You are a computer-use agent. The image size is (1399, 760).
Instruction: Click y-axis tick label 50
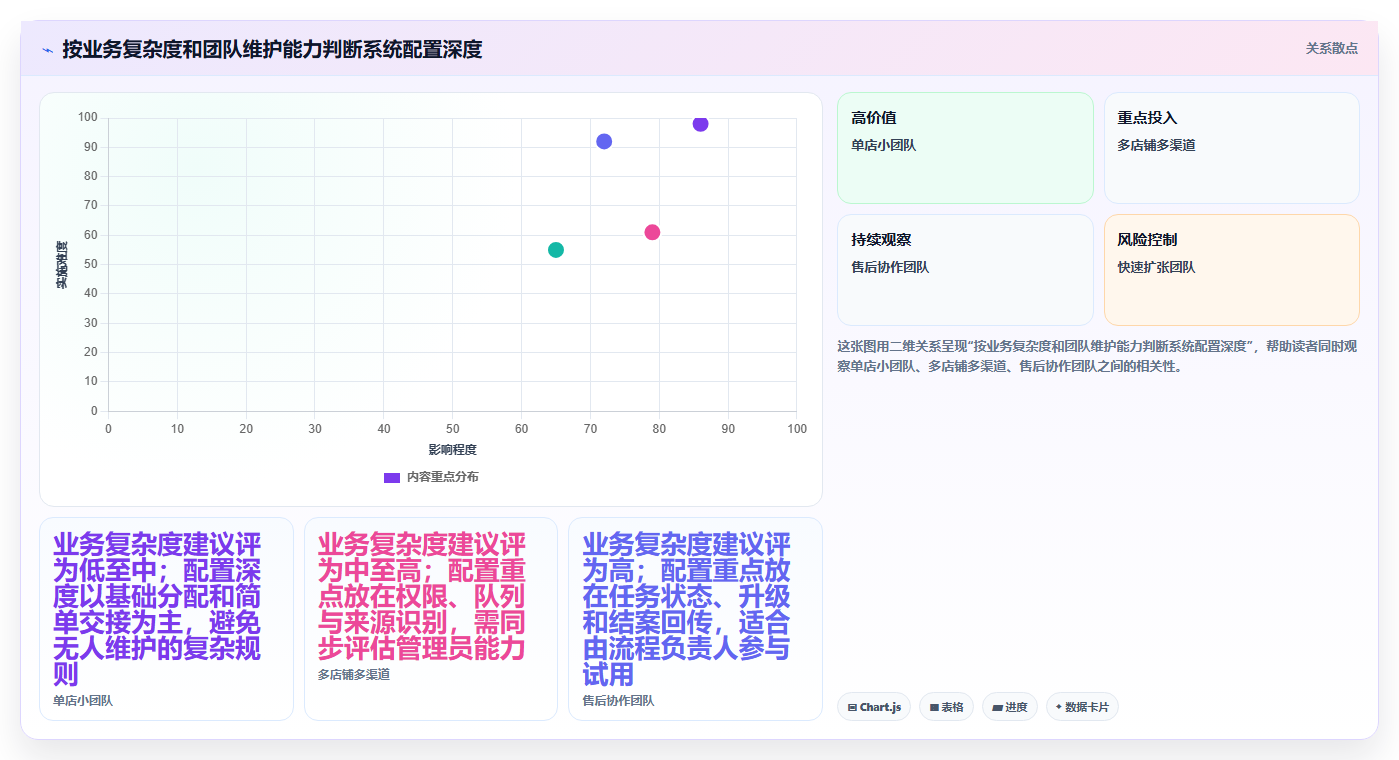coord(90,264)
